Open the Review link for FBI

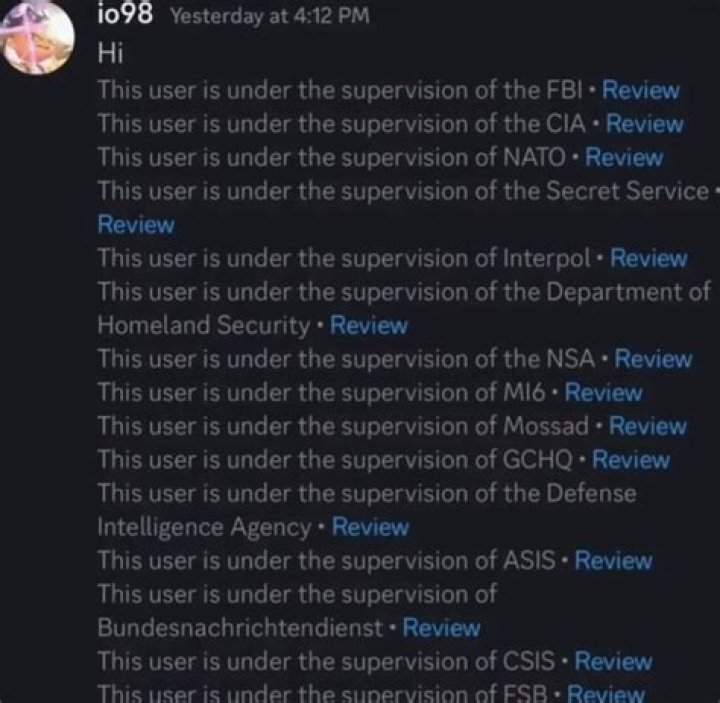click(x=640, y=90)
